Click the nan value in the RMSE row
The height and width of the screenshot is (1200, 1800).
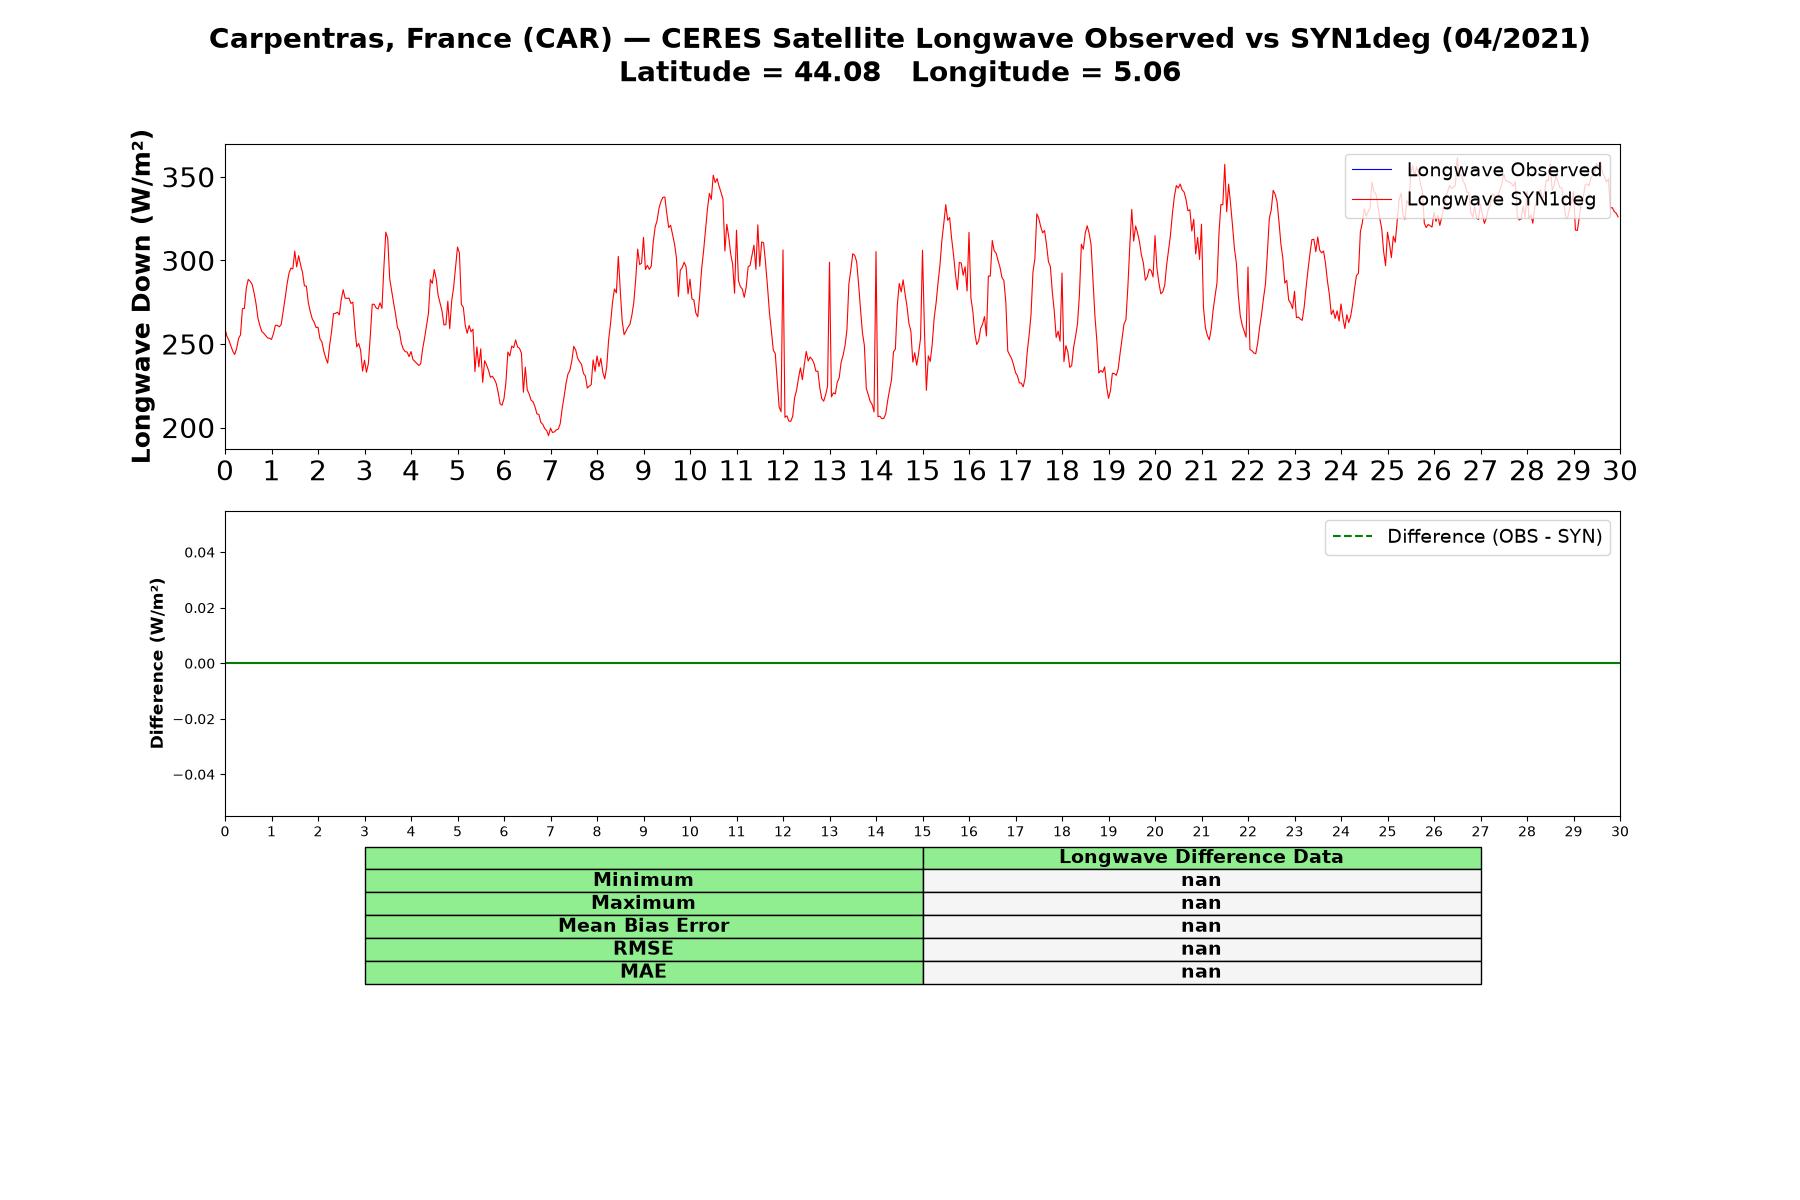tap(1202, 949)
